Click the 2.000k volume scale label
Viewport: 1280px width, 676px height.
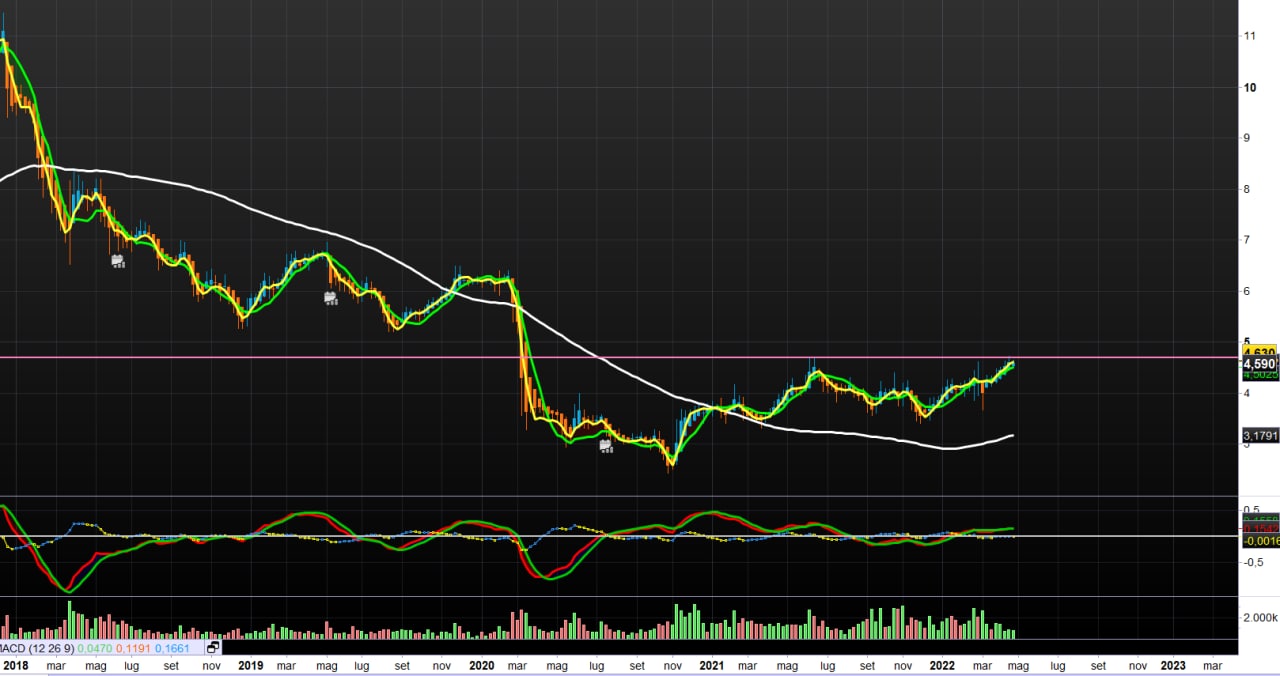point(1259,617)
